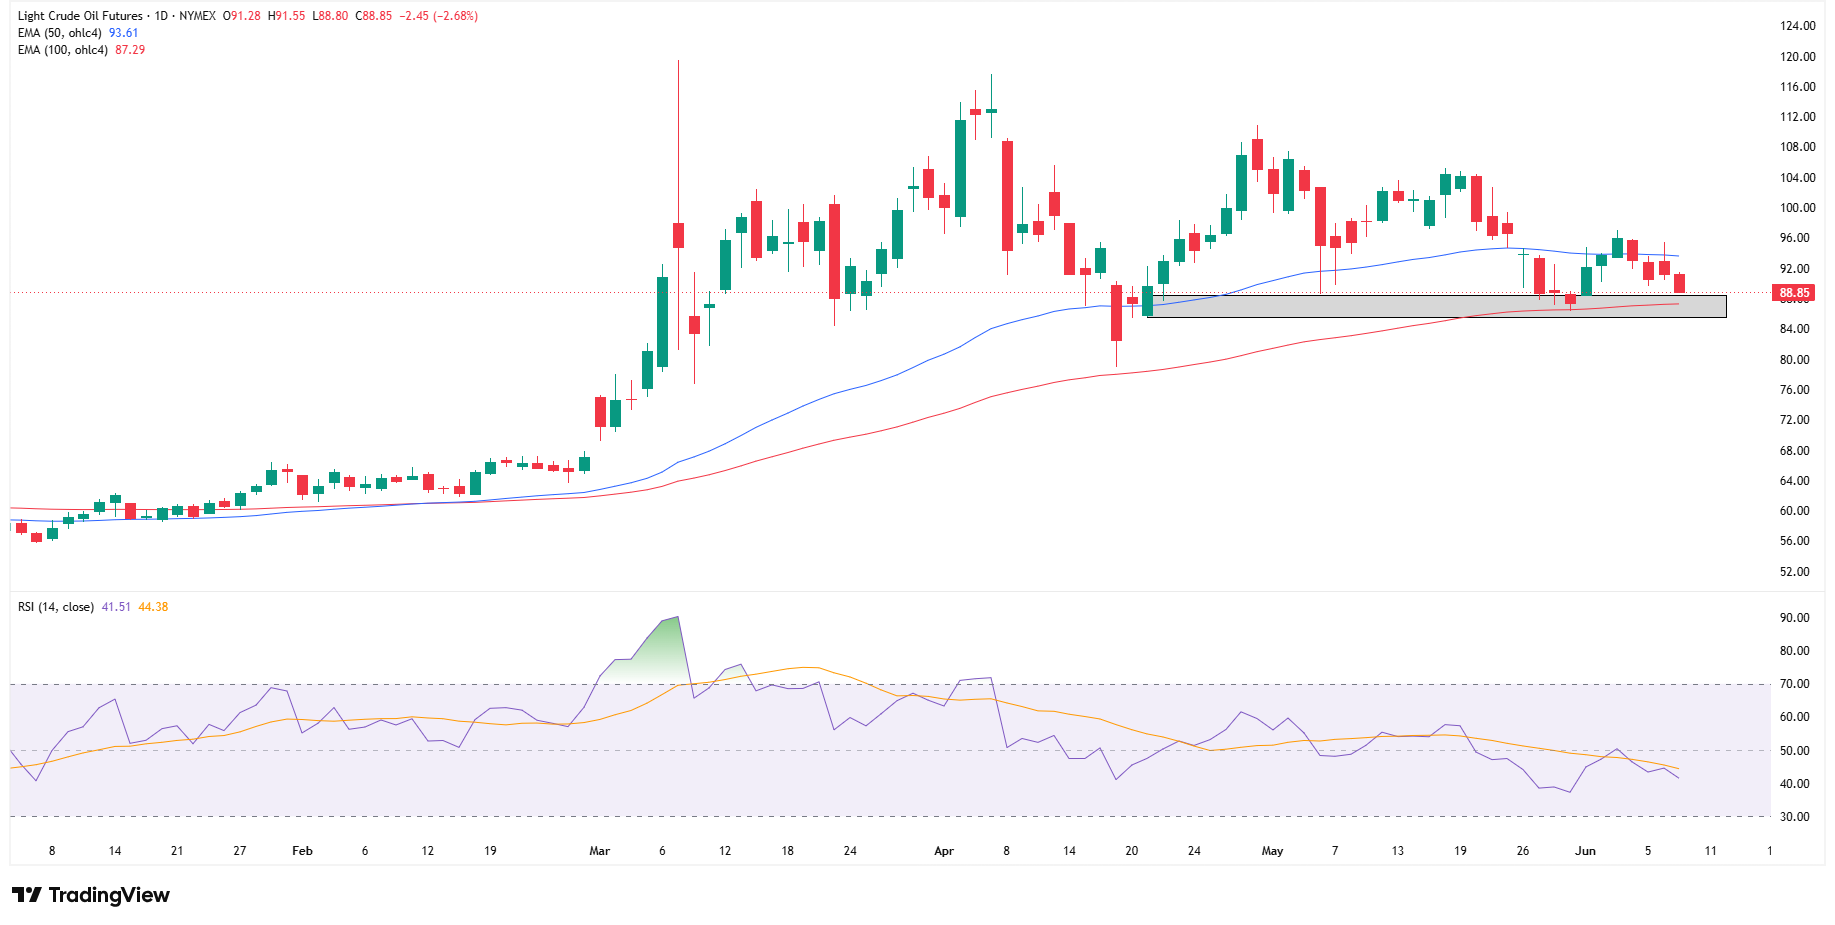Click the 52.00 price axis label
Image resolution: width=1835 pixels, height=925 pixels.
point(1794,572)
